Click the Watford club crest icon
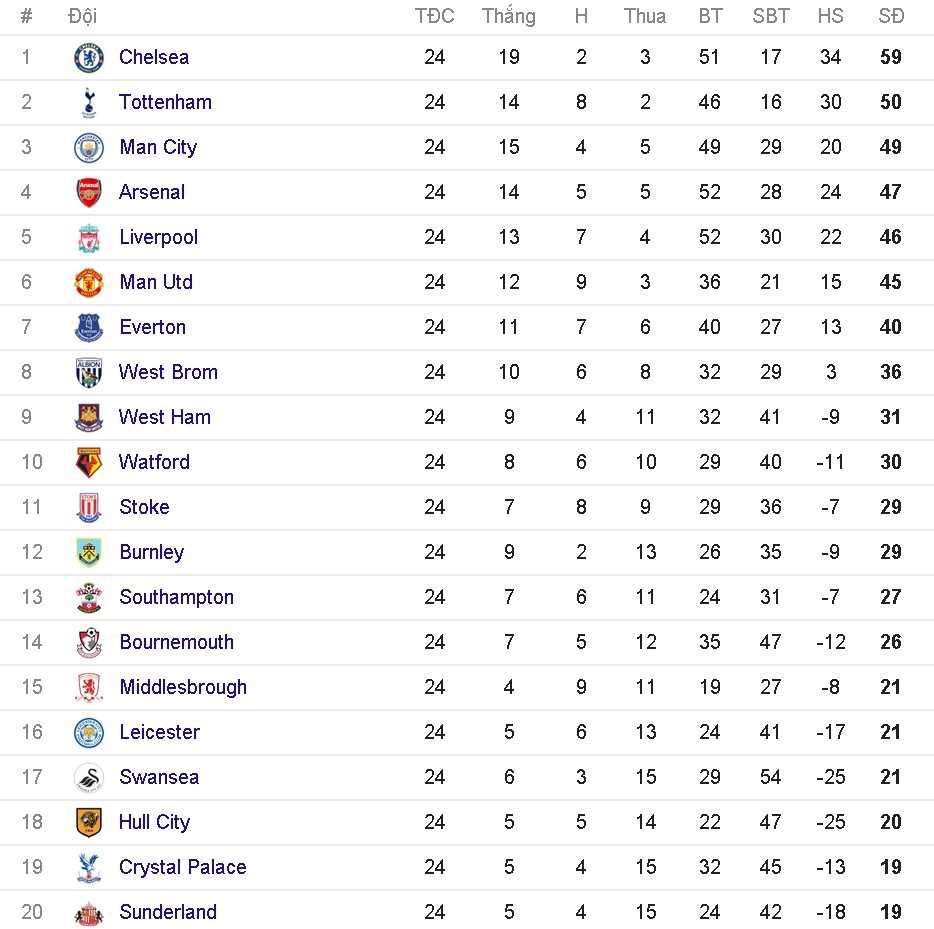Image resolution: width=934 pixels, height=929 pixels. coord(89,462)
